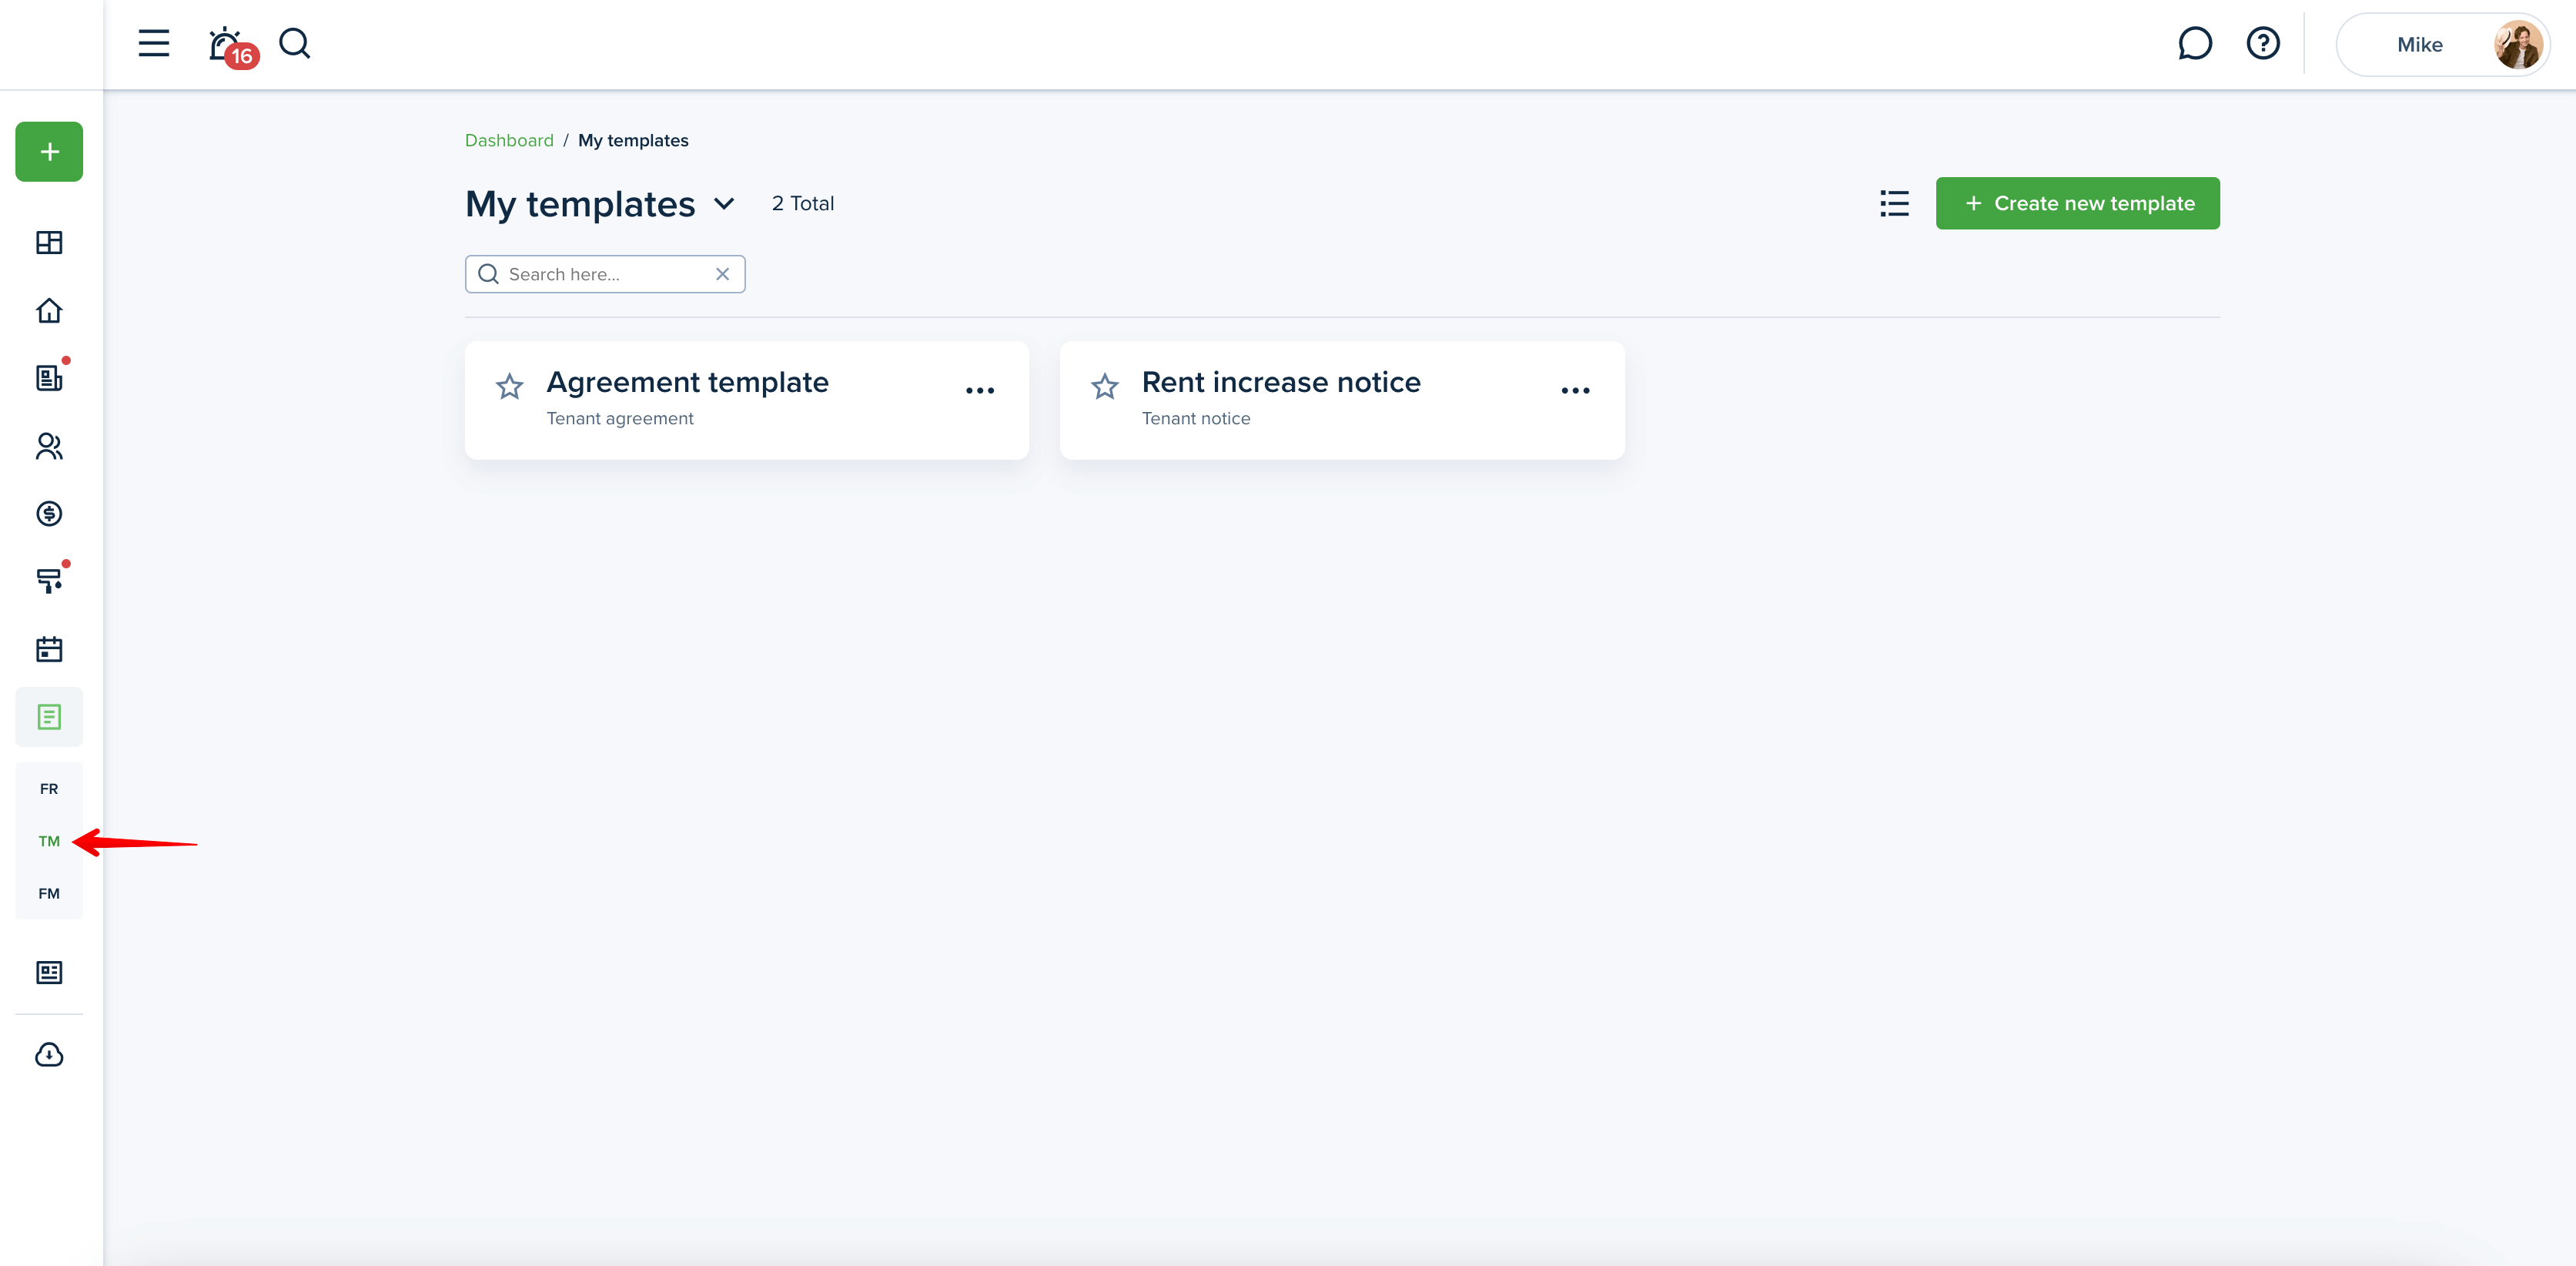Open more options for Rent increase notice
2576x1266 pixels.
(x=1575, y=391)
